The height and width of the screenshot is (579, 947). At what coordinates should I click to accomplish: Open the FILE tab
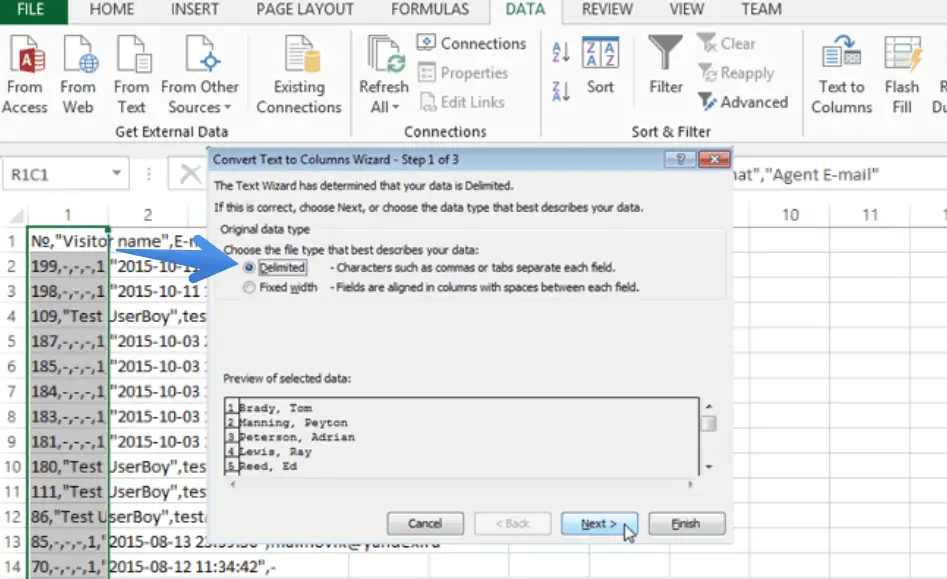[x=31, y=10]
